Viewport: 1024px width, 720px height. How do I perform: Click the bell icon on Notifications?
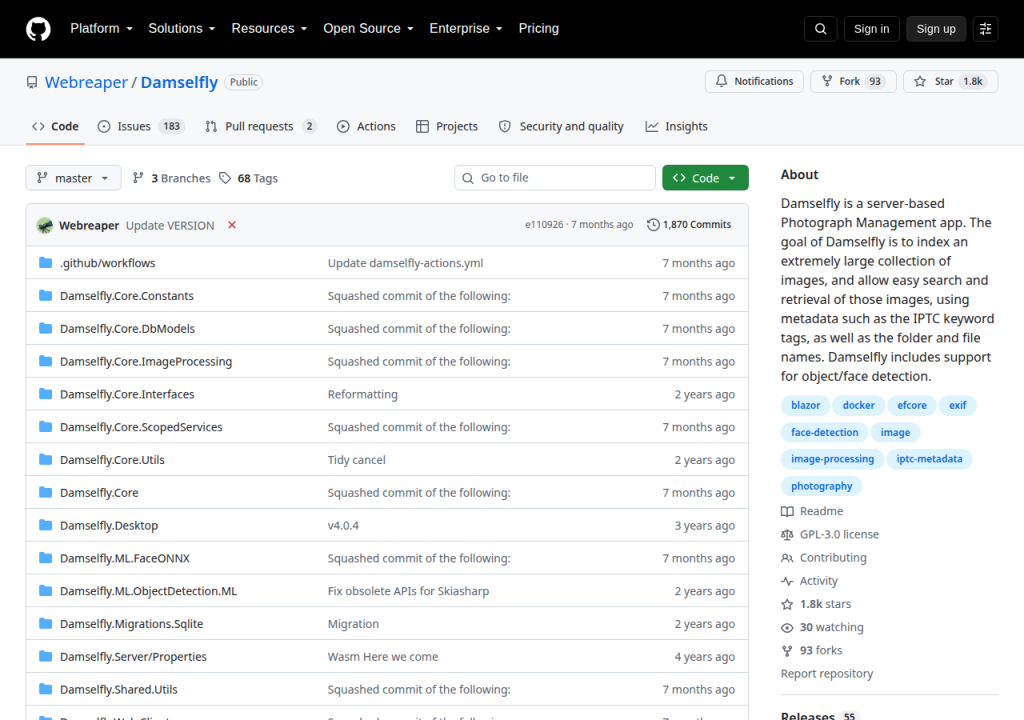pos(721,81)
